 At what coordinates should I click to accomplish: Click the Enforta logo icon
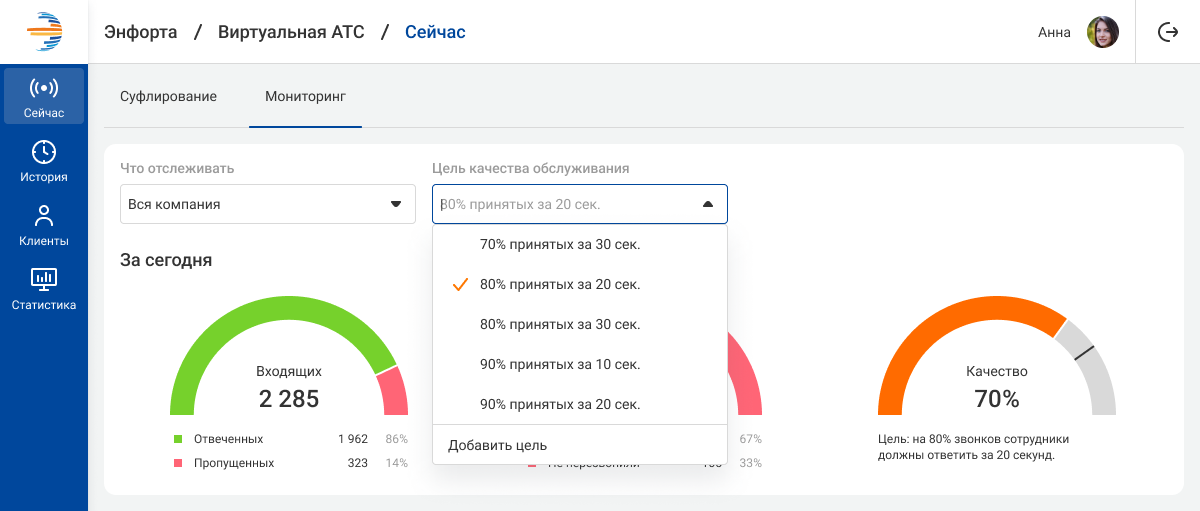pyautogui.click(x=44, y=32)
